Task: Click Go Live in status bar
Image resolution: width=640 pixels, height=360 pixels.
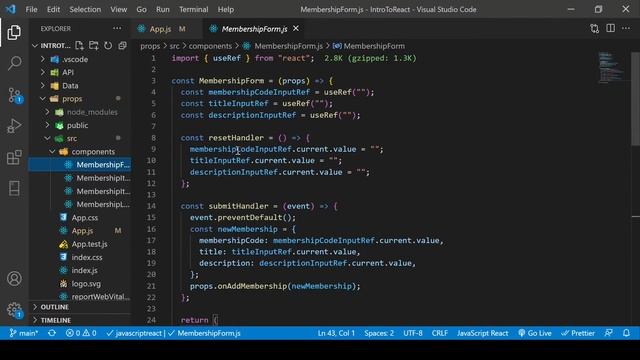Action: [x=535, y=333]
